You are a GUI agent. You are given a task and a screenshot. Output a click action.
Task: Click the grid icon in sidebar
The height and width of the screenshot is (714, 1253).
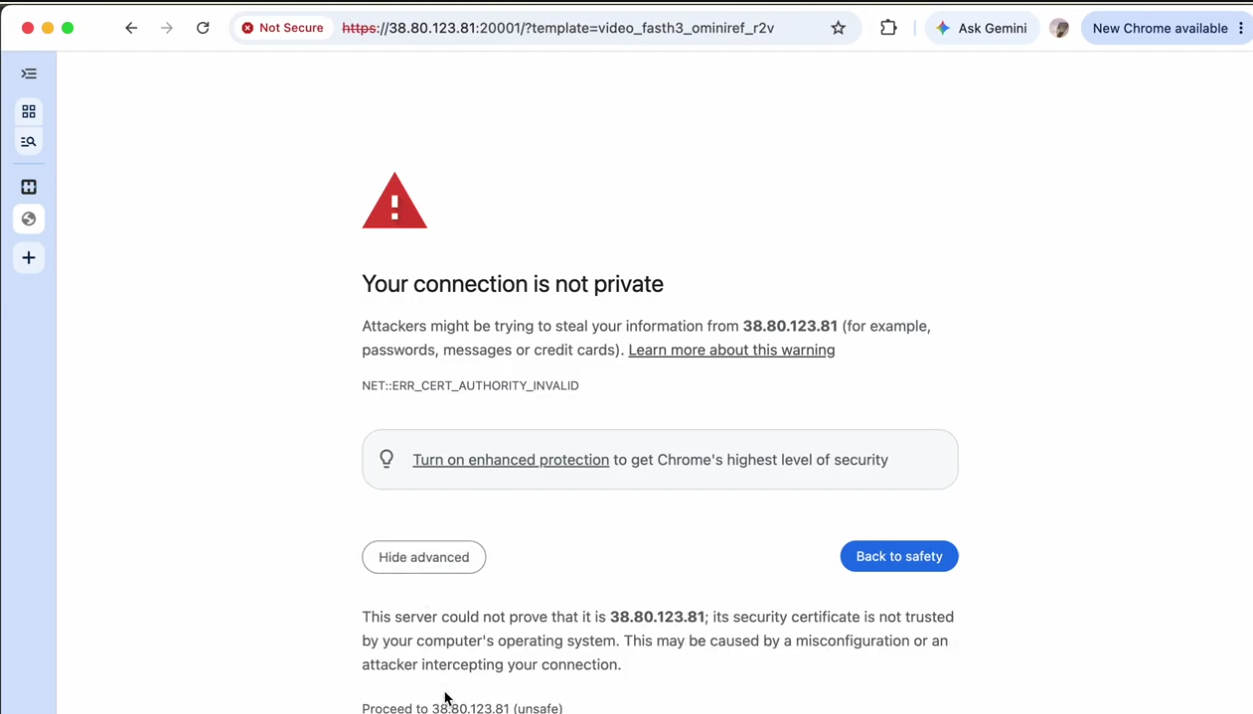29,111
